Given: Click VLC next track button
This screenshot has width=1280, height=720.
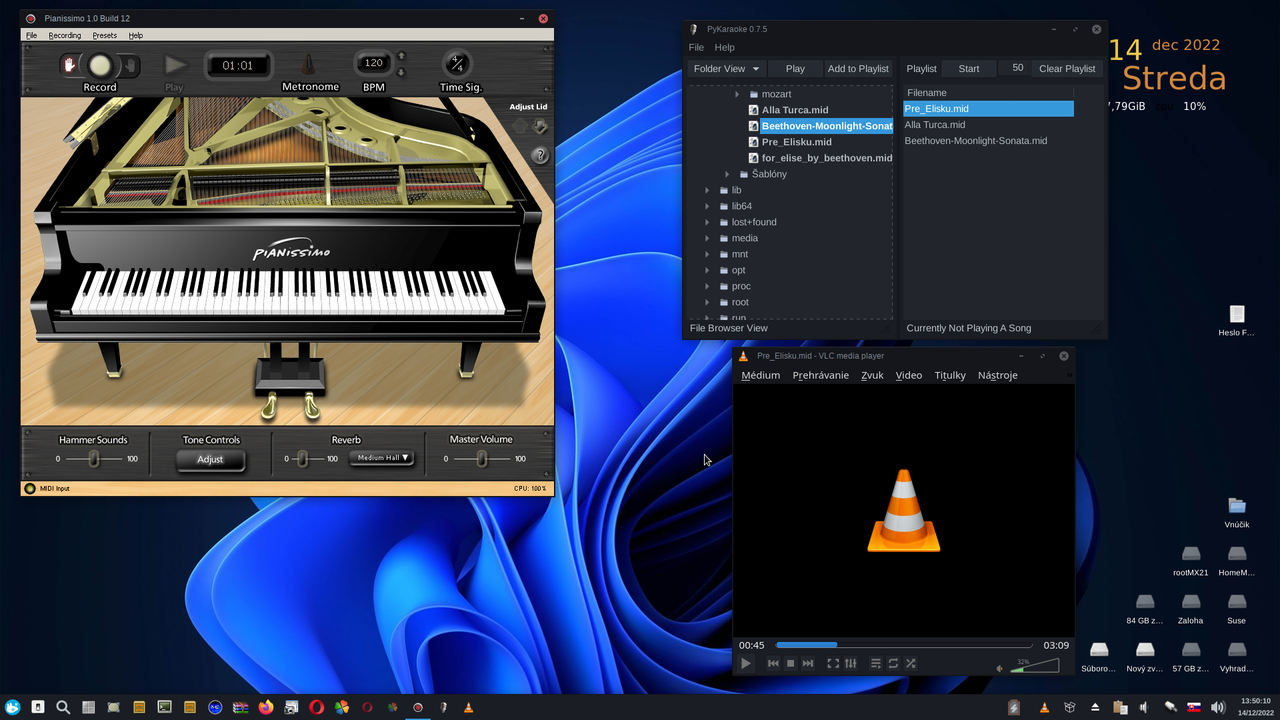Looking at the screenshot, I should [x=808, y=663].
